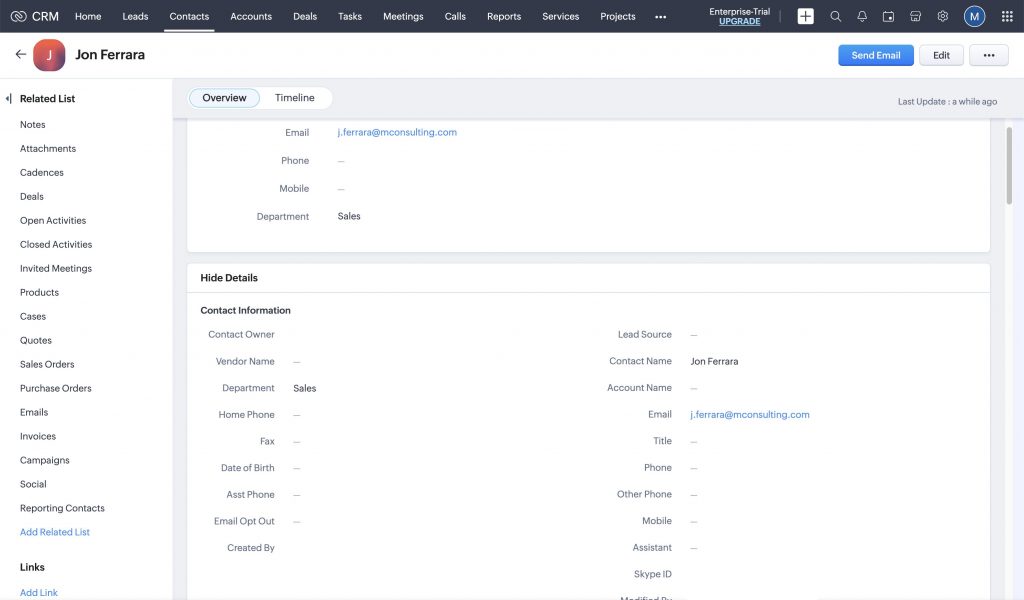Open the more modules ellipsis in navbar
Image resolution: width=1024 pixels, height=600 pixels.
660,16
